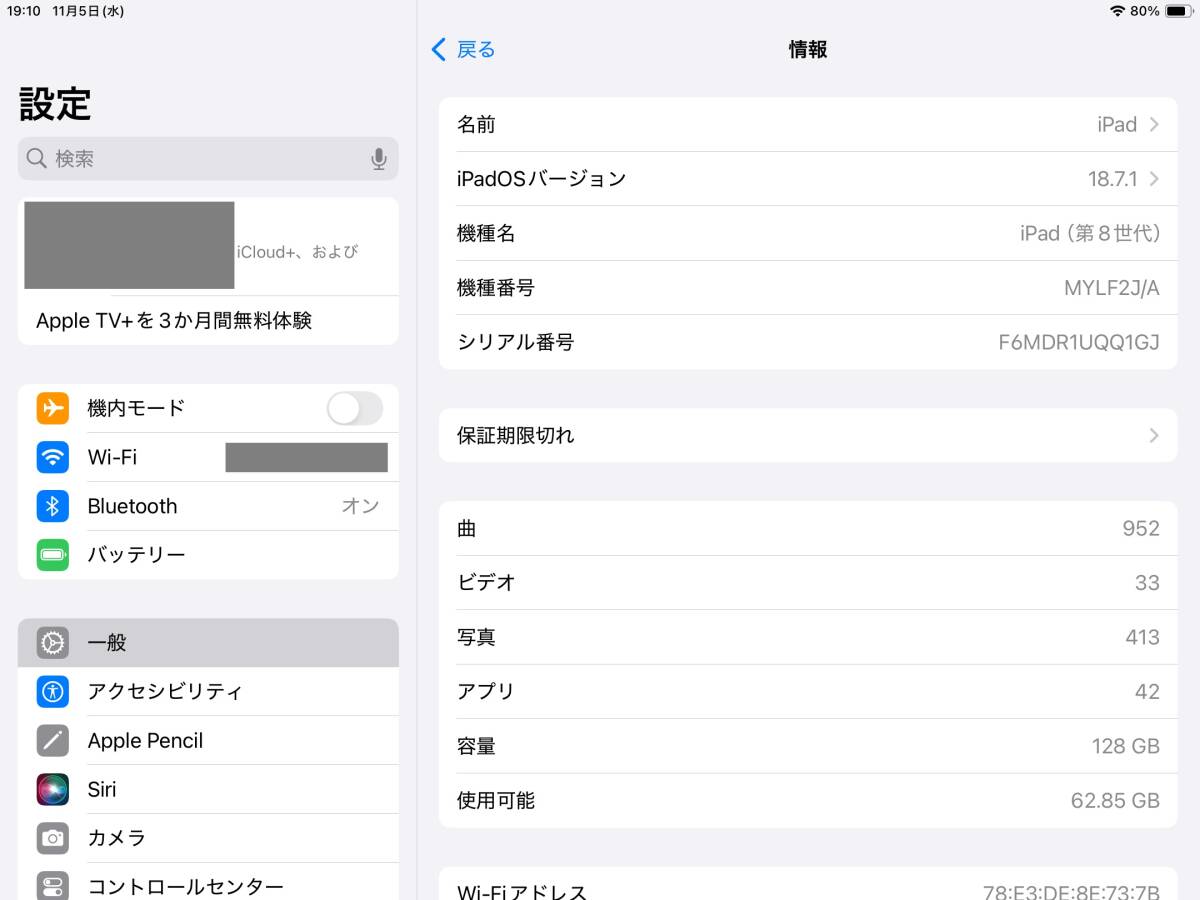1200x900 pixels.
Task: Open iPadOS version details chevron
Action: coord(1154,179)
